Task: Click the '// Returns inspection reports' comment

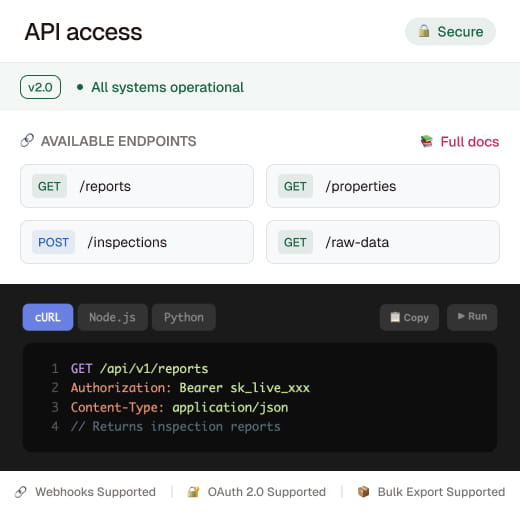Action: pos(175,427)
